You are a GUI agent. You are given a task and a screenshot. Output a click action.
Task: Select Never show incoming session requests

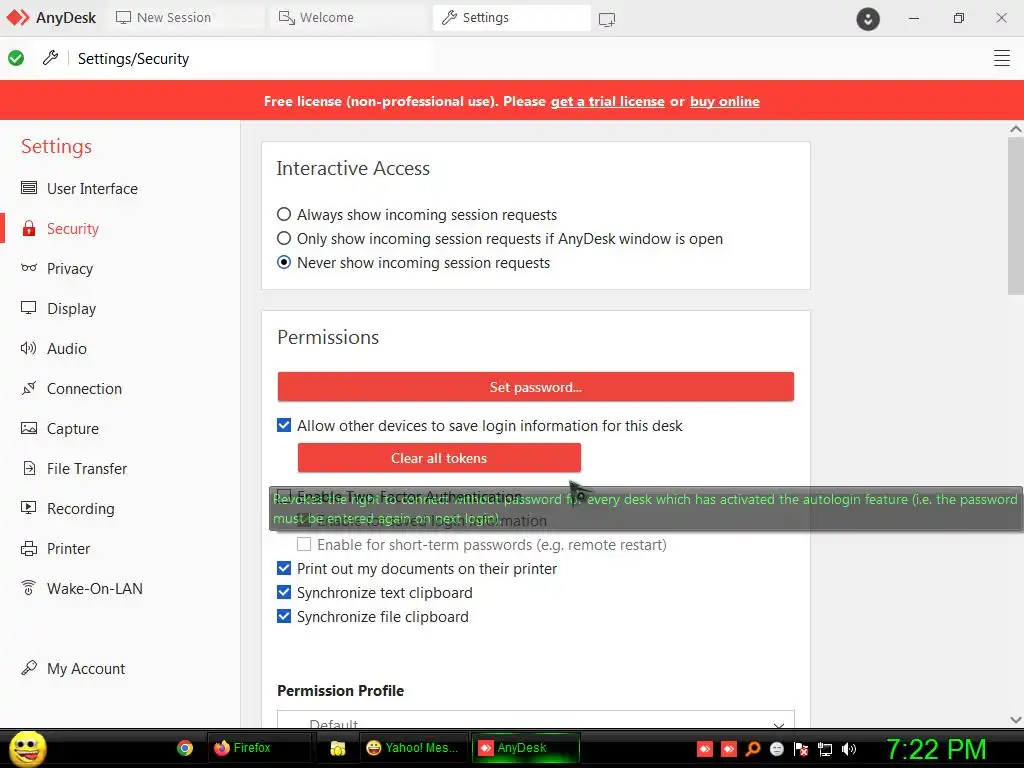(x=283, y=263)
